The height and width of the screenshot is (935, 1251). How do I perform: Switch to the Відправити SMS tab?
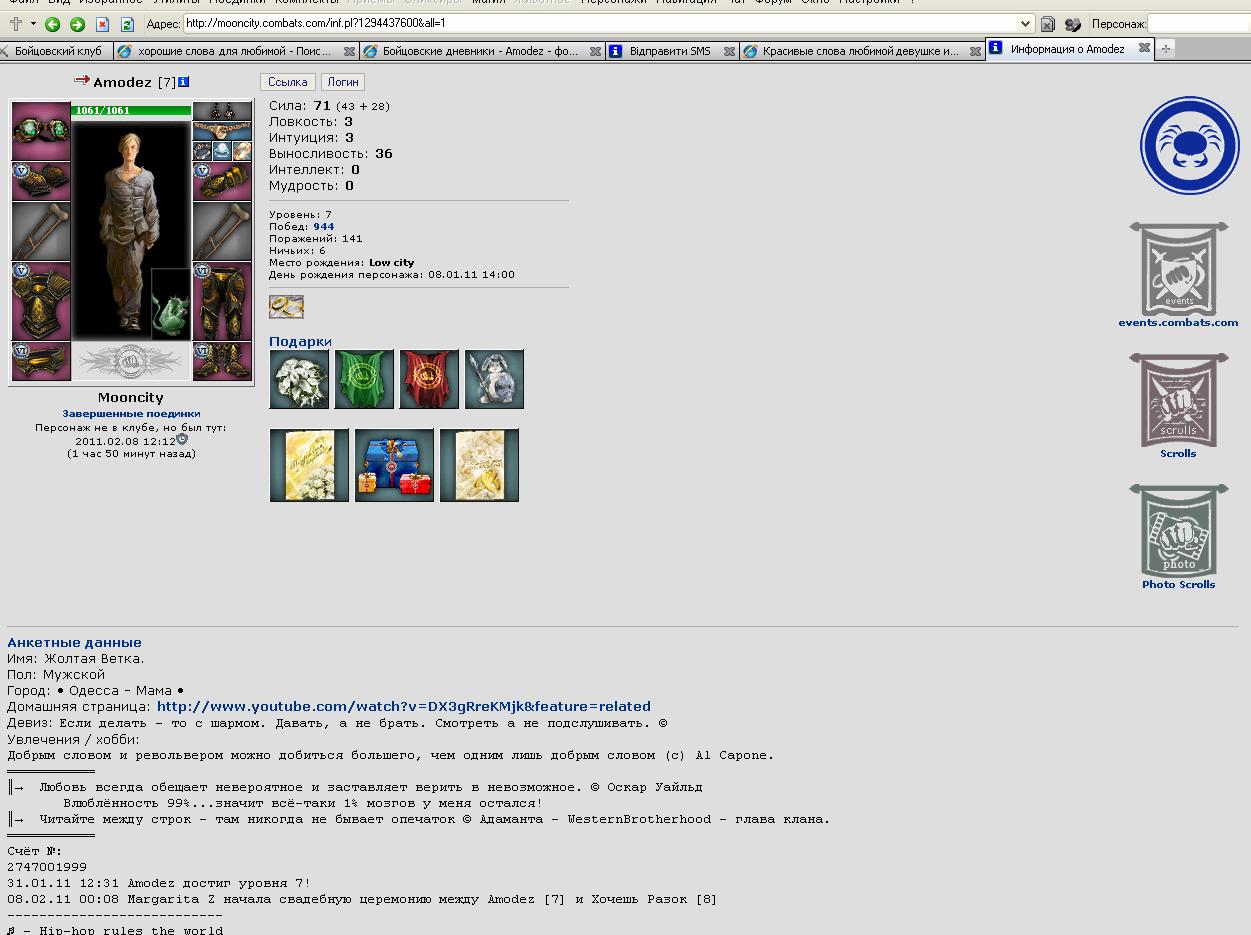pyautogui.click(x=670, y=51)
